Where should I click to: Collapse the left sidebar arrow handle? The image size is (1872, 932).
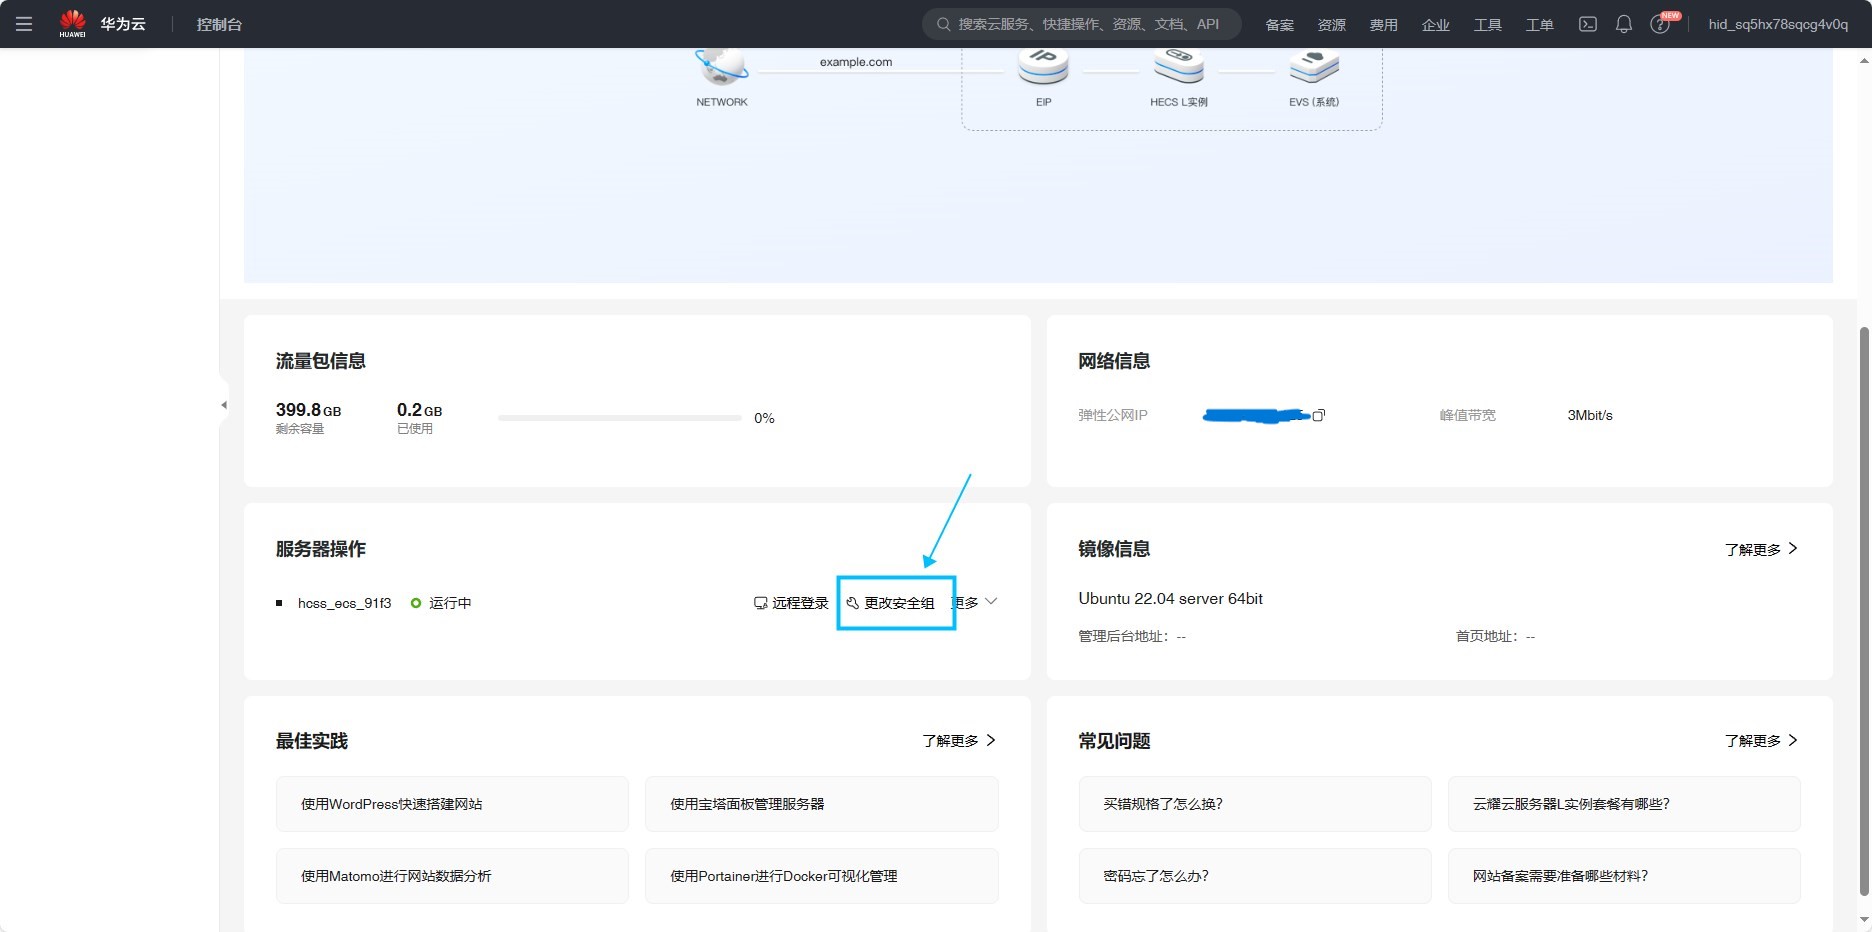[224, 405]
